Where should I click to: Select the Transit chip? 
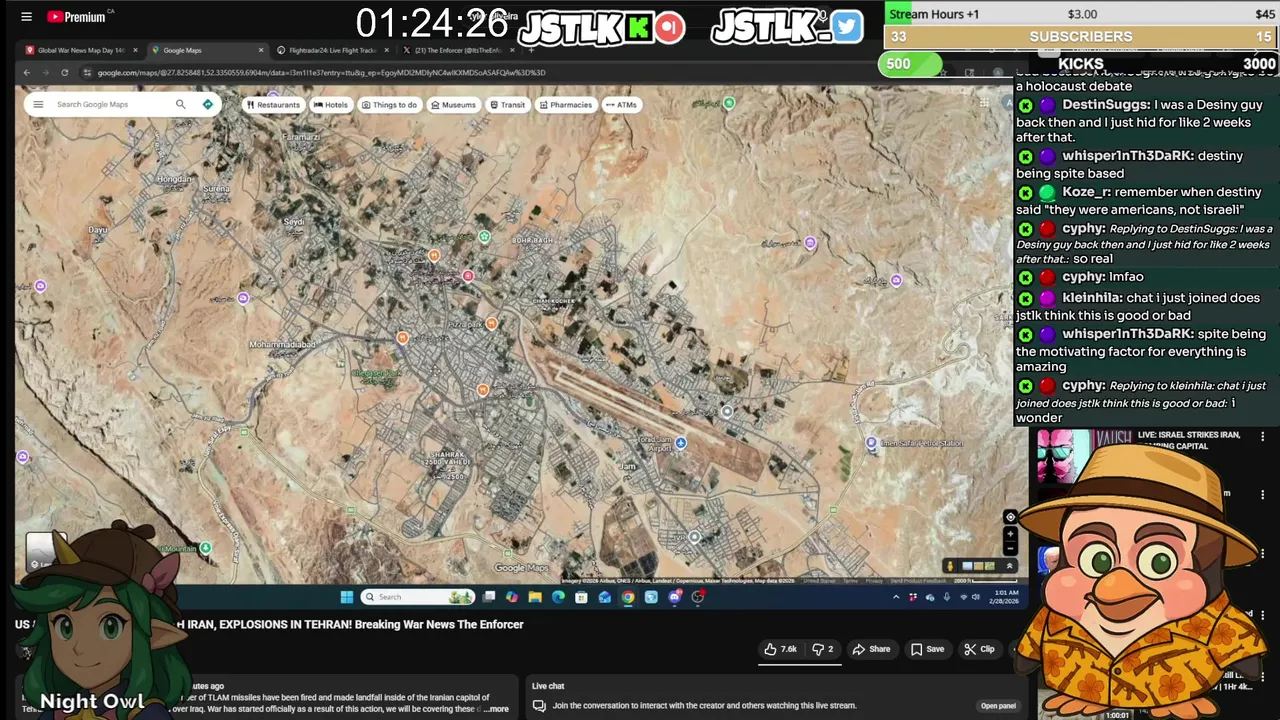(x=507, y=104)
